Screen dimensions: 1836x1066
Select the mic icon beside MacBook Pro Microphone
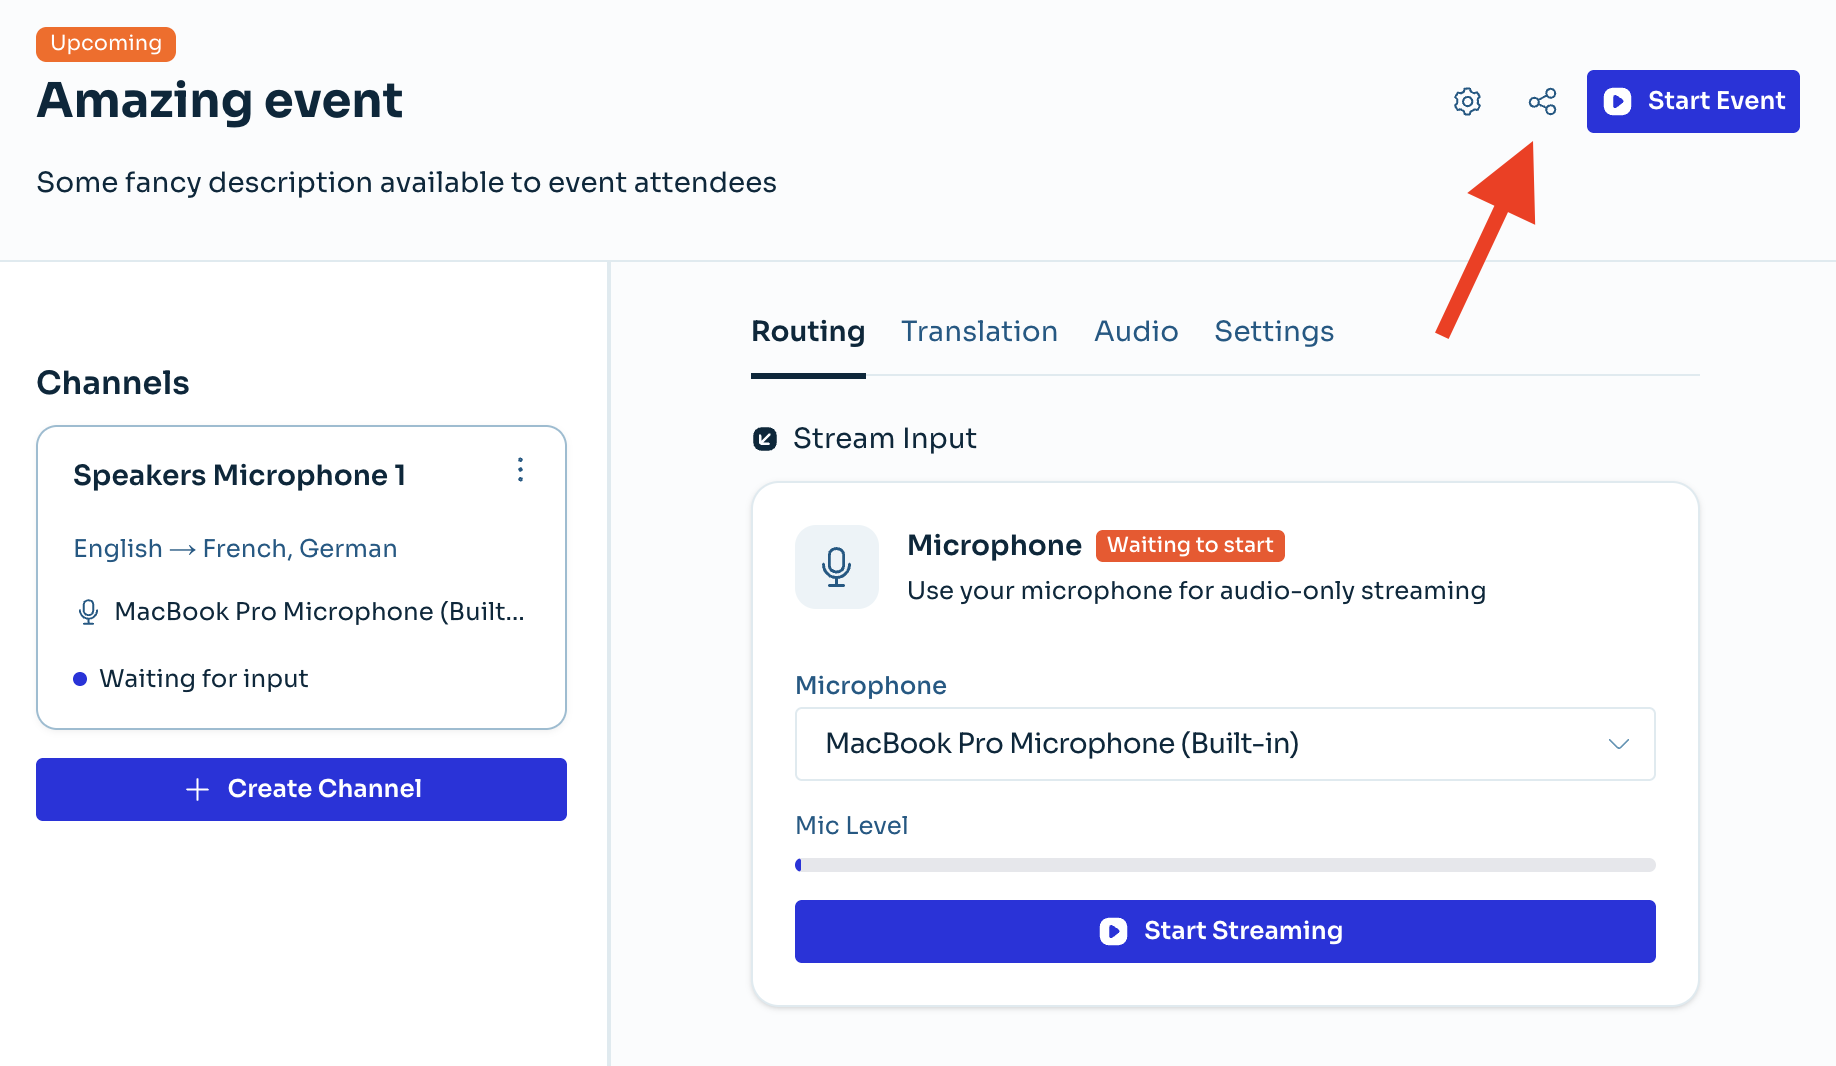[x=88, y=611]
